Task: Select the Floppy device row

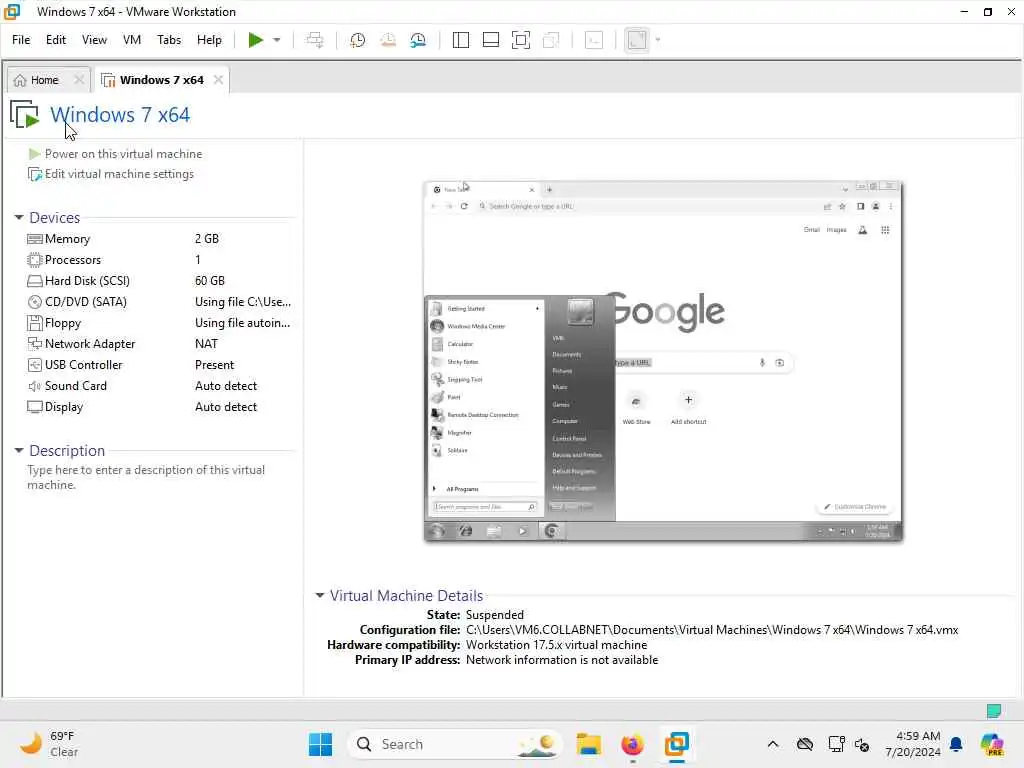Action: coord(160,323)
